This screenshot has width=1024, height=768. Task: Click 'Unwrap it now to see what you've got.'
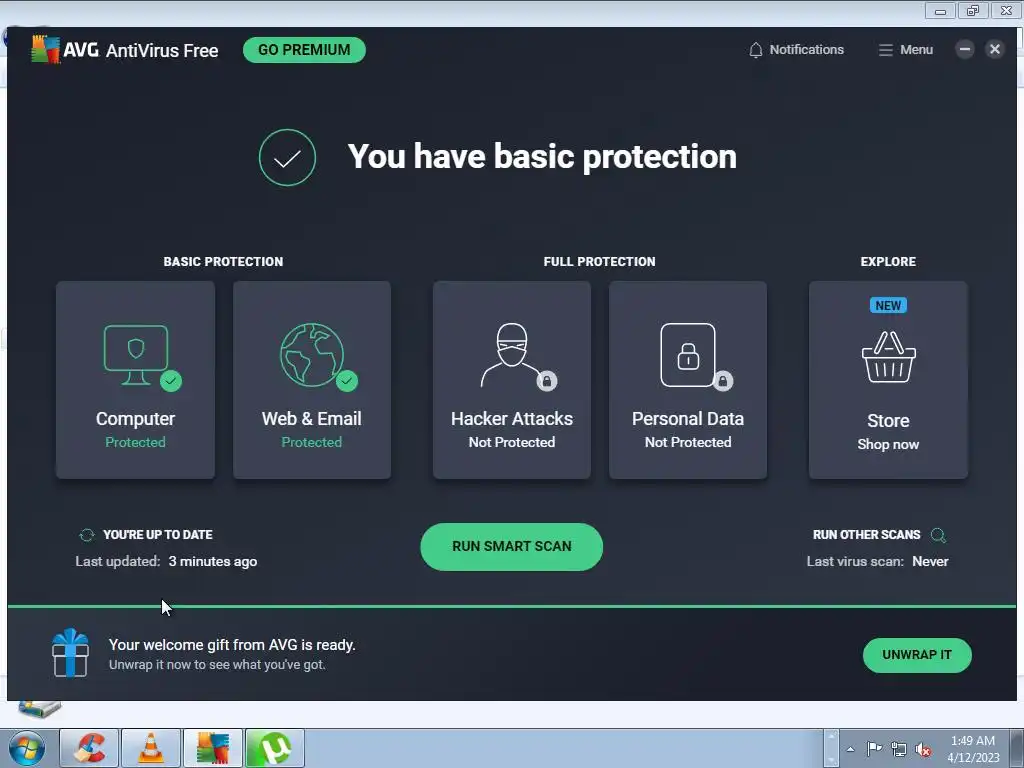[217, 665]
